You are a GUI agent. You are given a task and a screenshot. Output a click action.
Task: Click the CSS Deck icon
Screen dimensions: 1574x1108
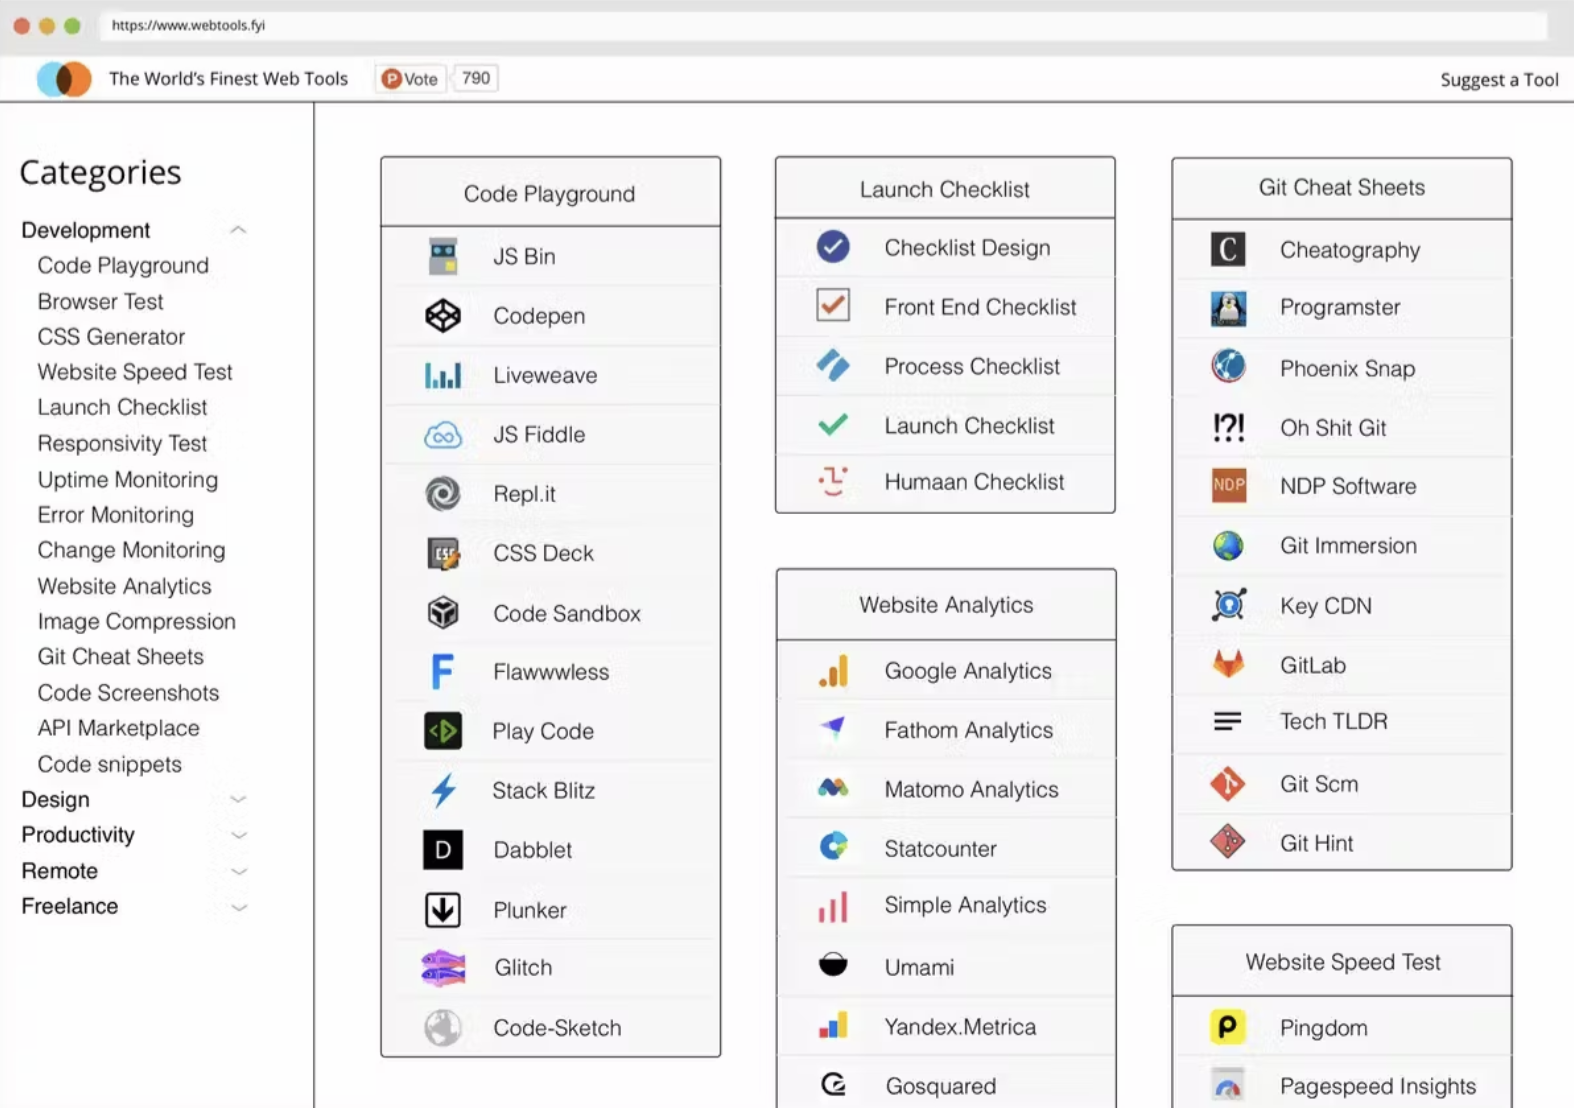point(443,553)
